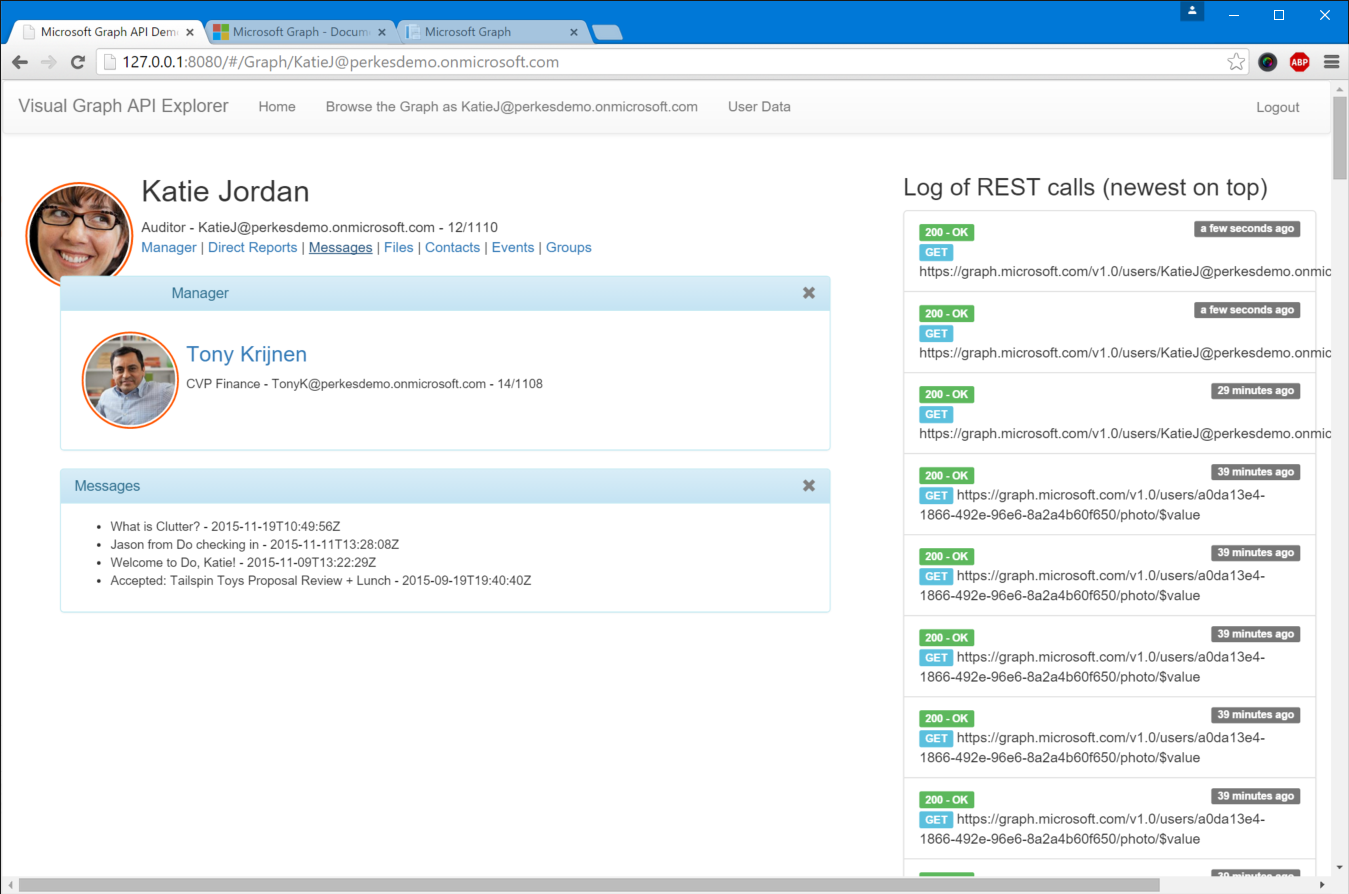The height and width of the screenshot is (894, 1349).
Task: Click the Direct Reports link
Action: 252,247
